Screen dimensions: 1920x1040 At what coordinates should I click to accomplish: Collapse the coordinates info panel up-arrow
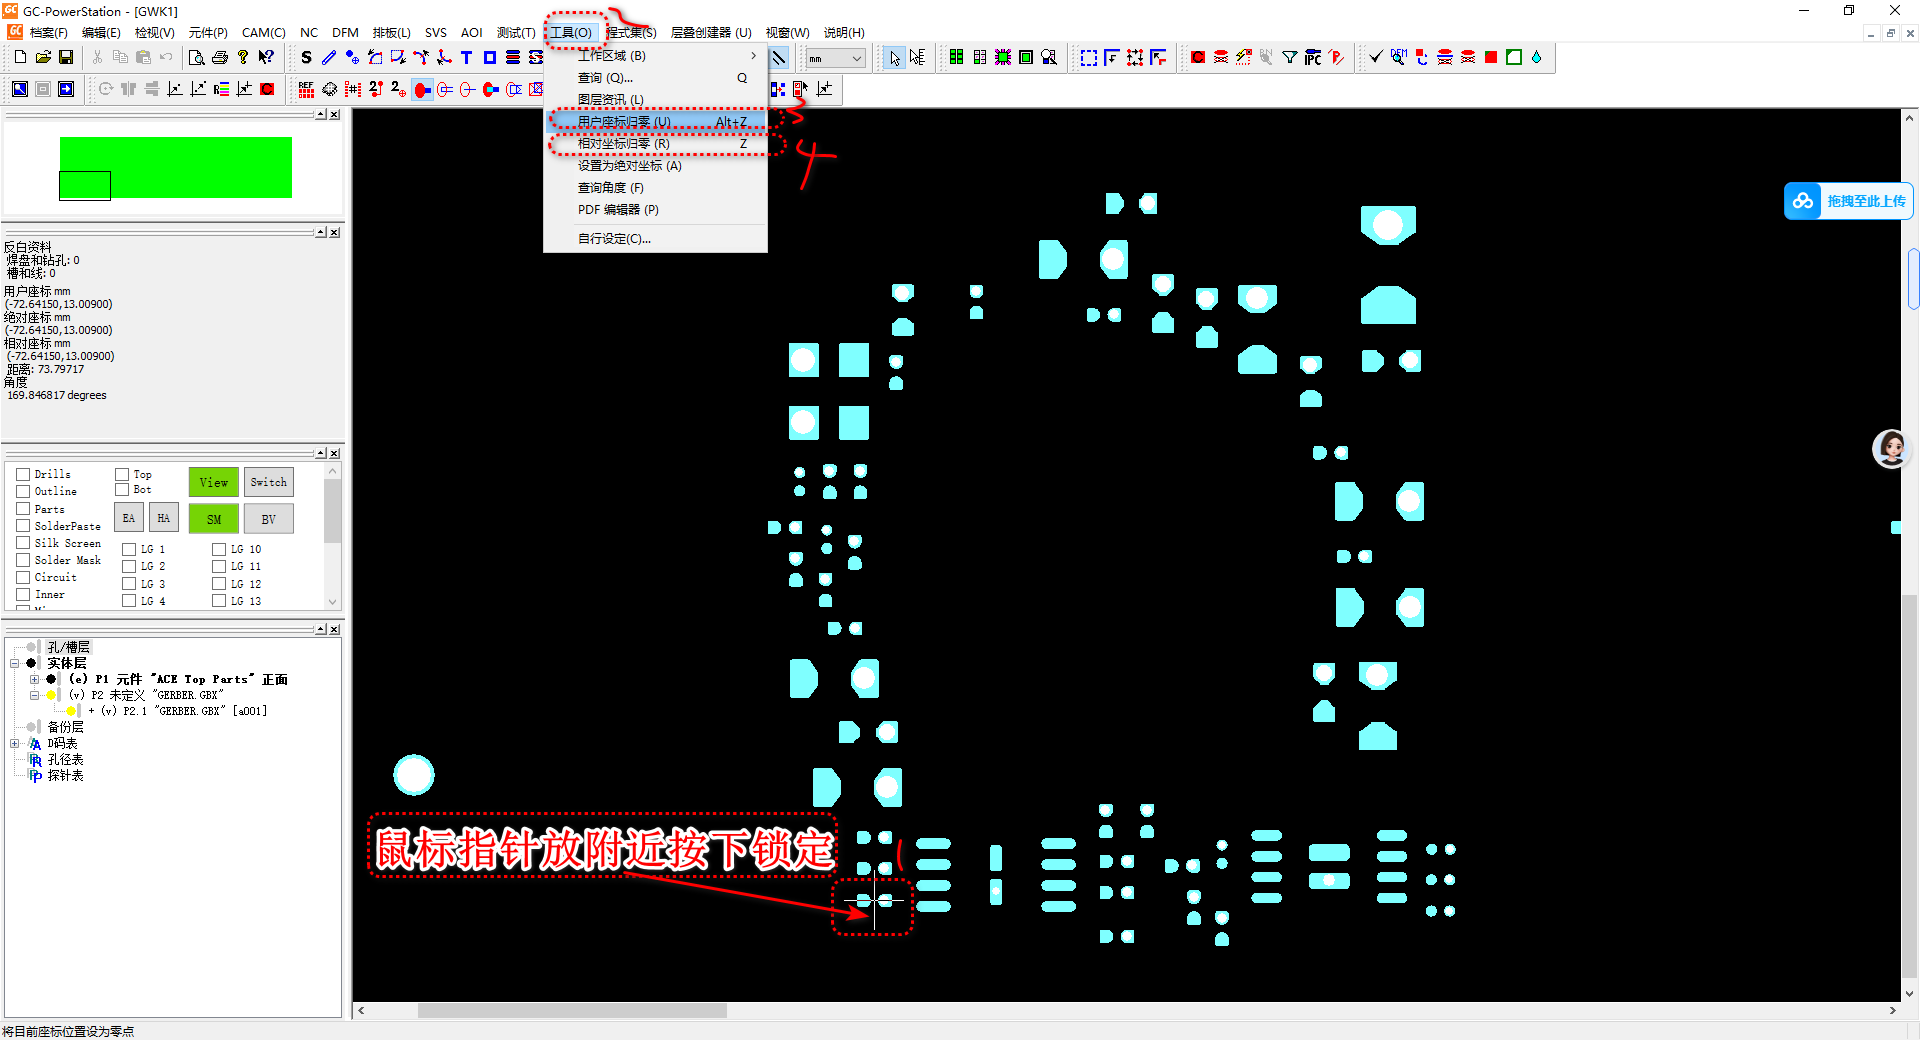click(321, 232)
